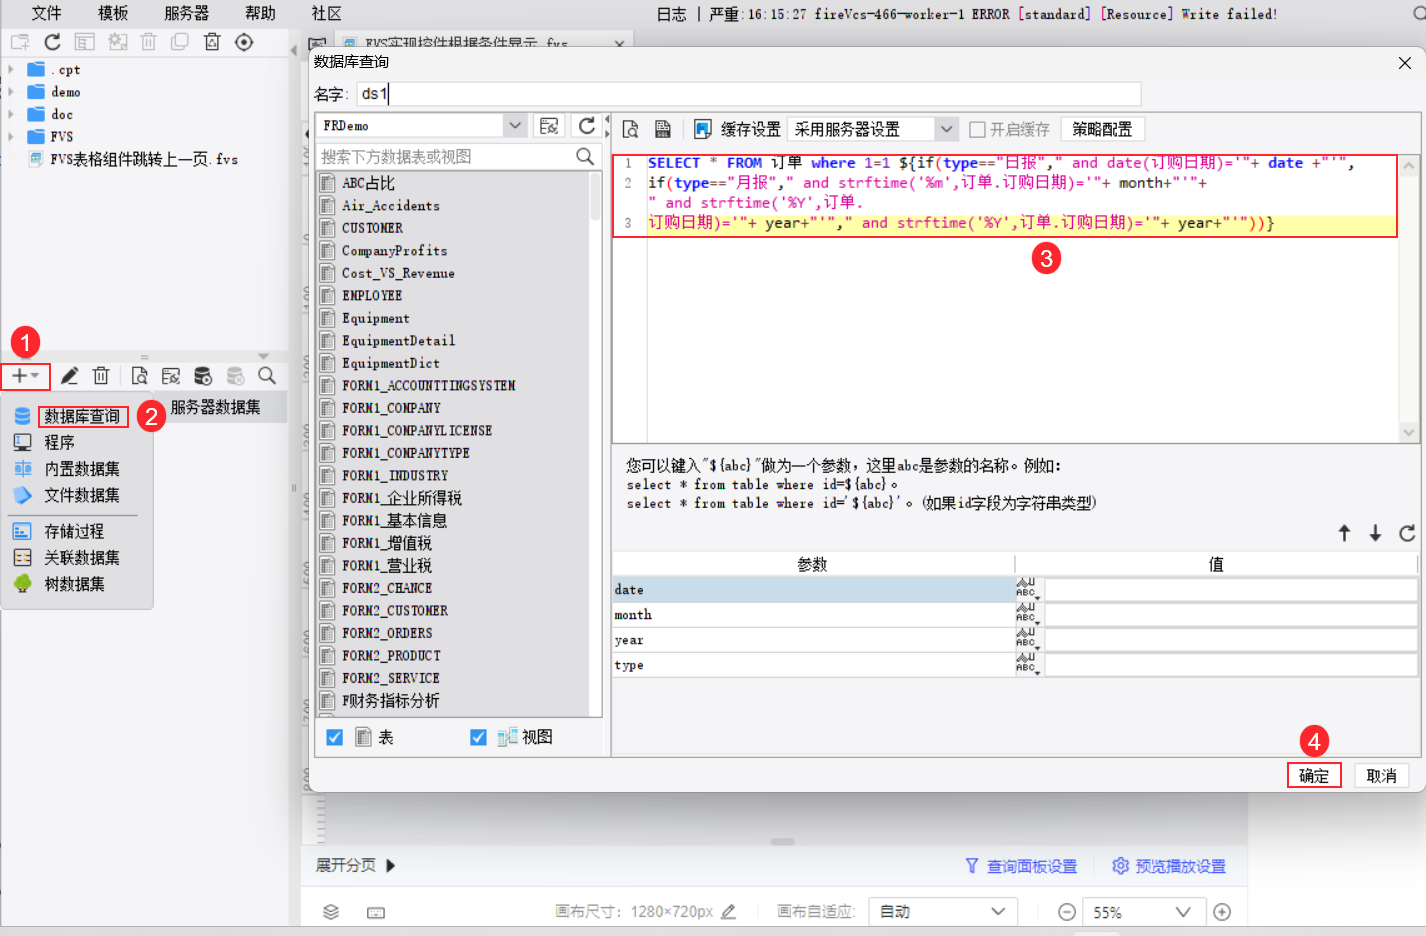1426x936 pixels.
Task: Expand the .cpt folder
Action: point(11,69)
